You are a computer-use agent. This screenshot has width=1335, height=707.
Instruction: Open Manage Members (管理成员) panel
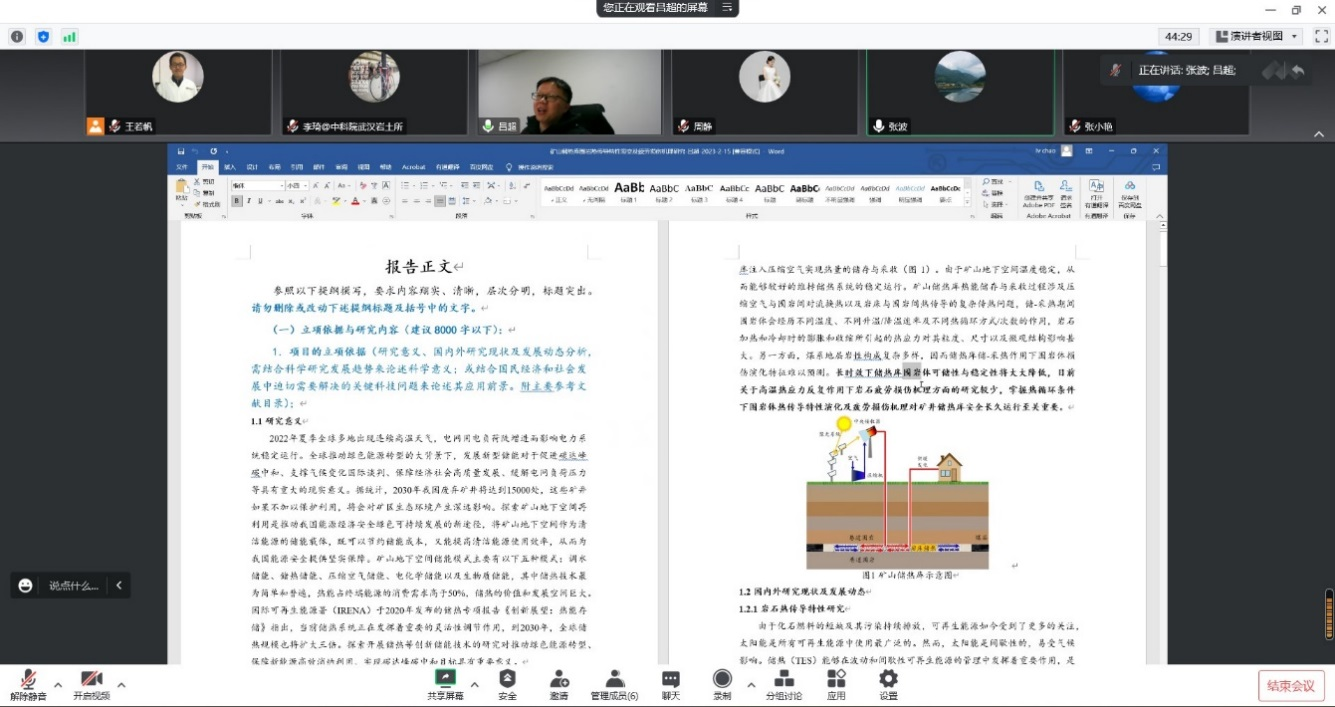[x=614, y=683]
